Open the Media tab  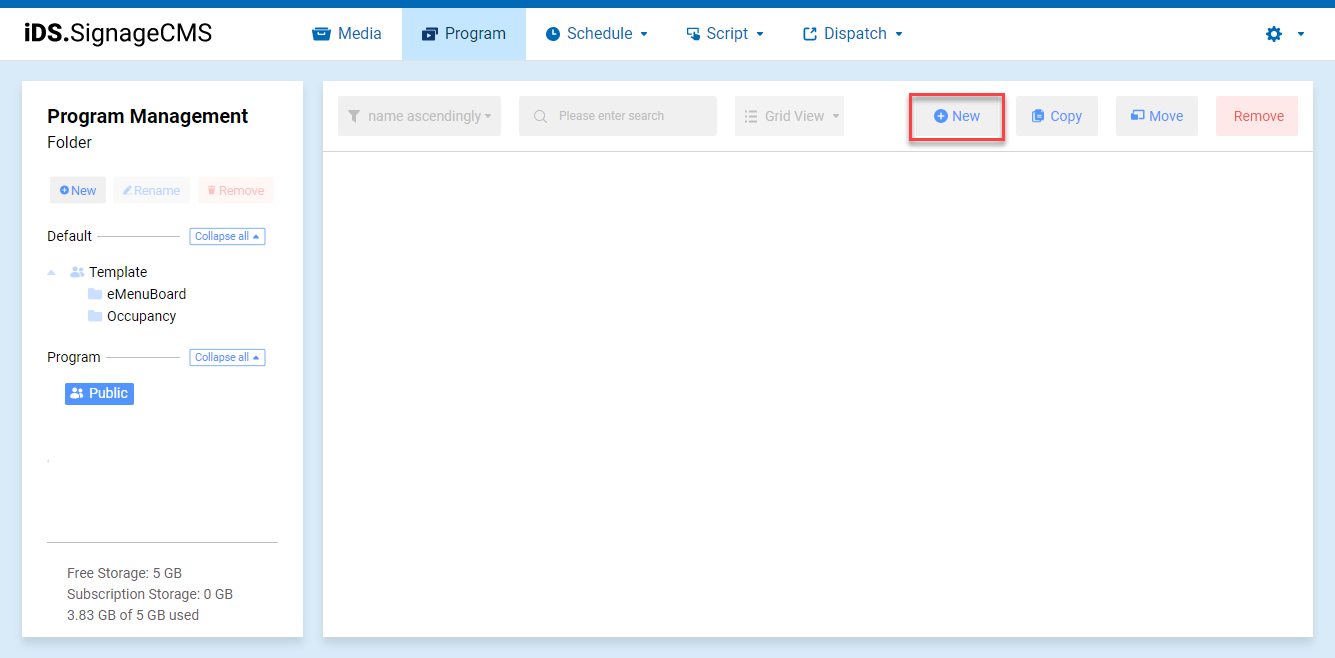click(x=347, y=34)
